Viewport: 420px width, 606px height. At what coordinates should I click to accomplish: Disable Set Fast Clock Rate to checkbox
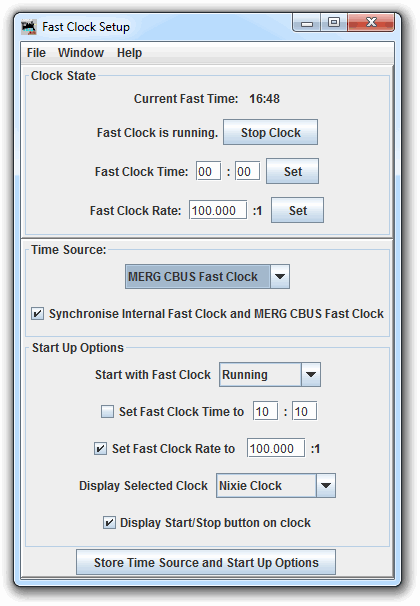pos(100,448)
